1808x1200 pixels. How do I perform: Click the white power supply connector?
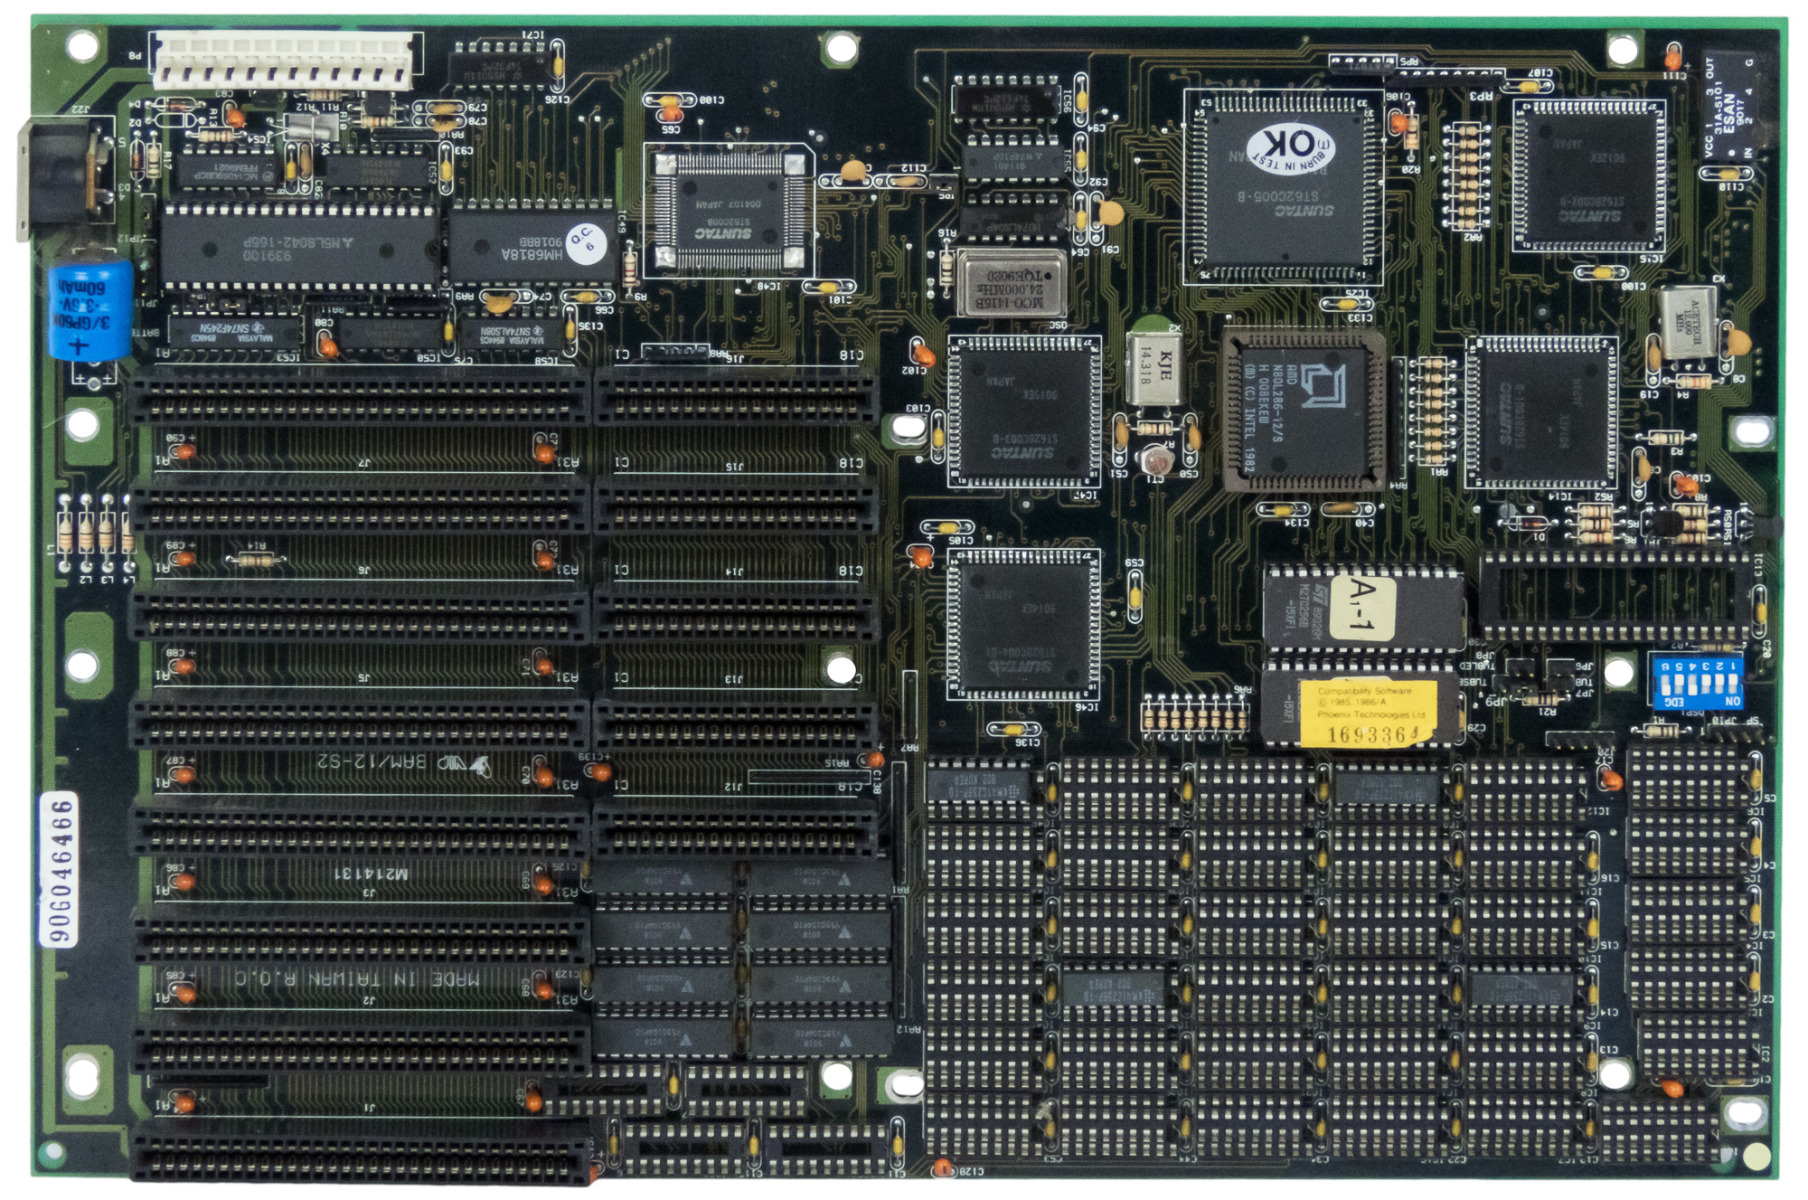283,60
